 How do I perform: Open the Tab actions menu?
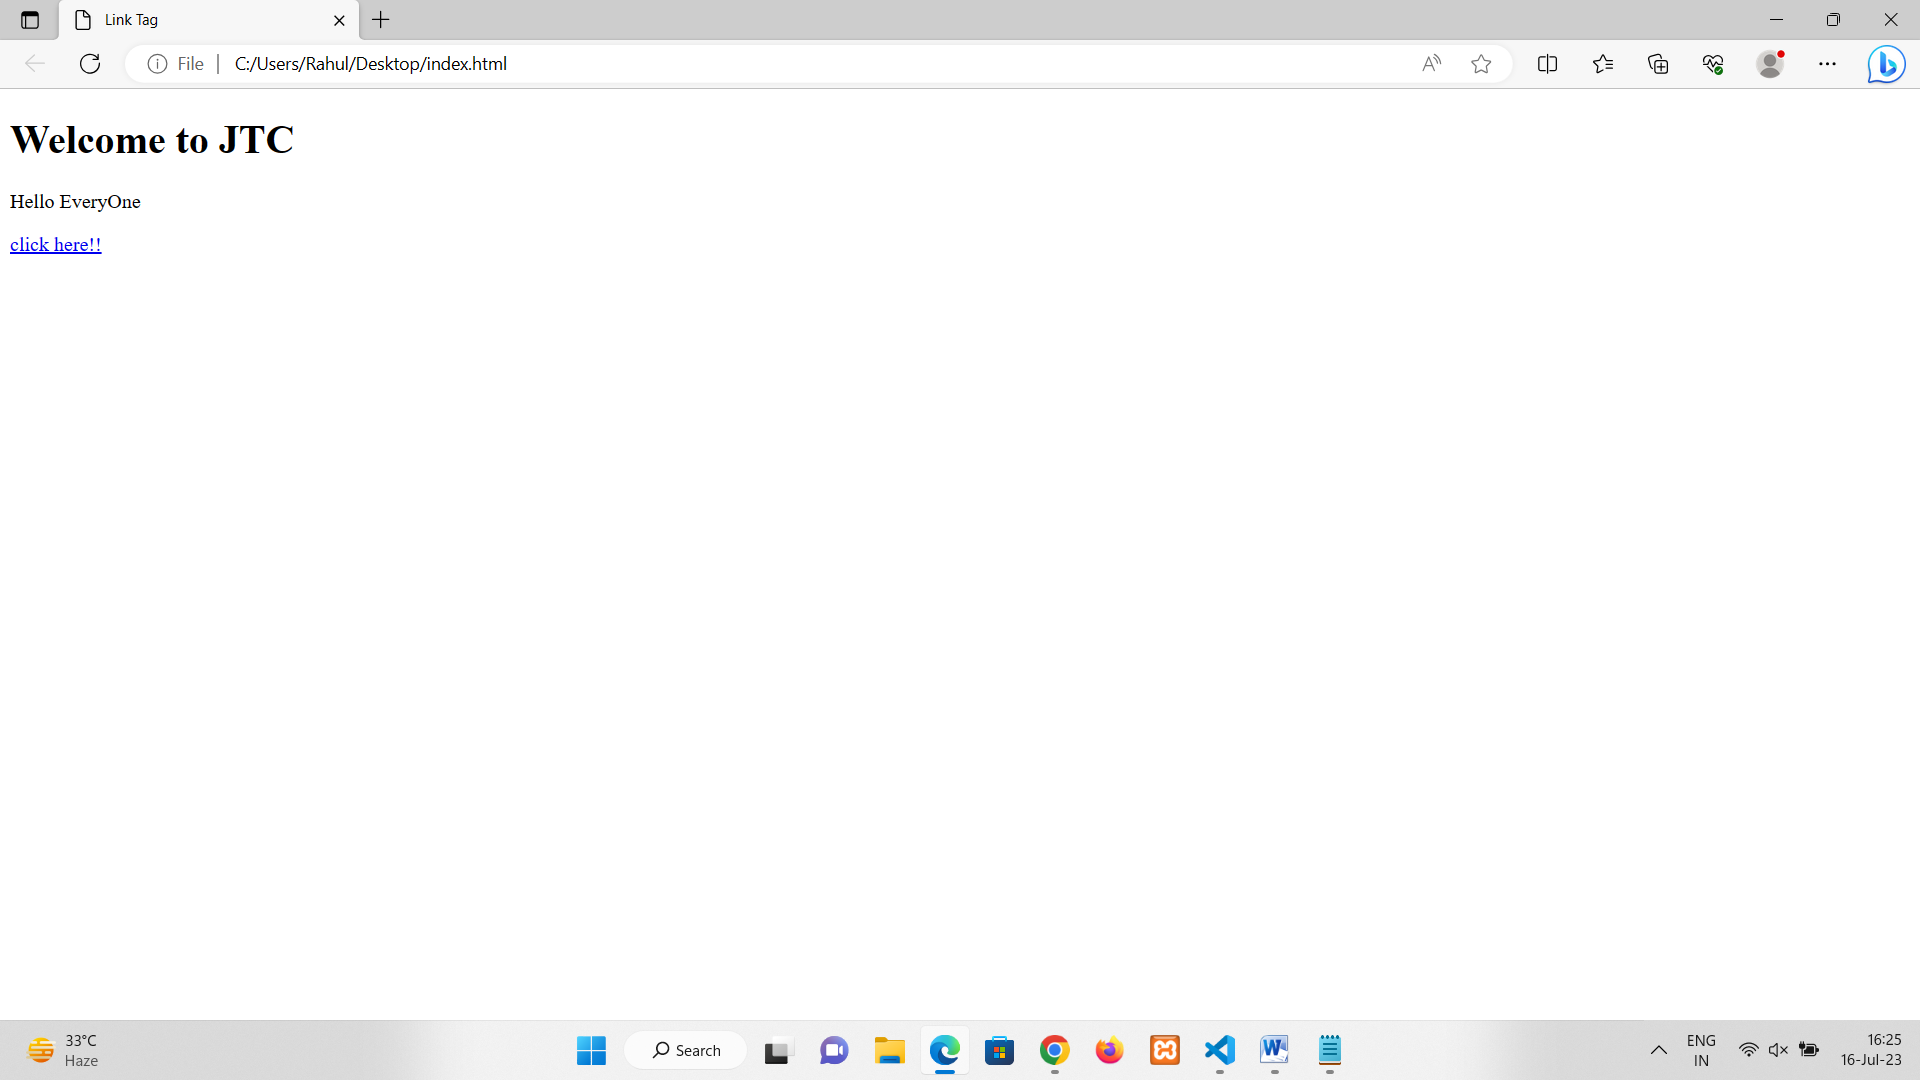(x=30, y=20)
